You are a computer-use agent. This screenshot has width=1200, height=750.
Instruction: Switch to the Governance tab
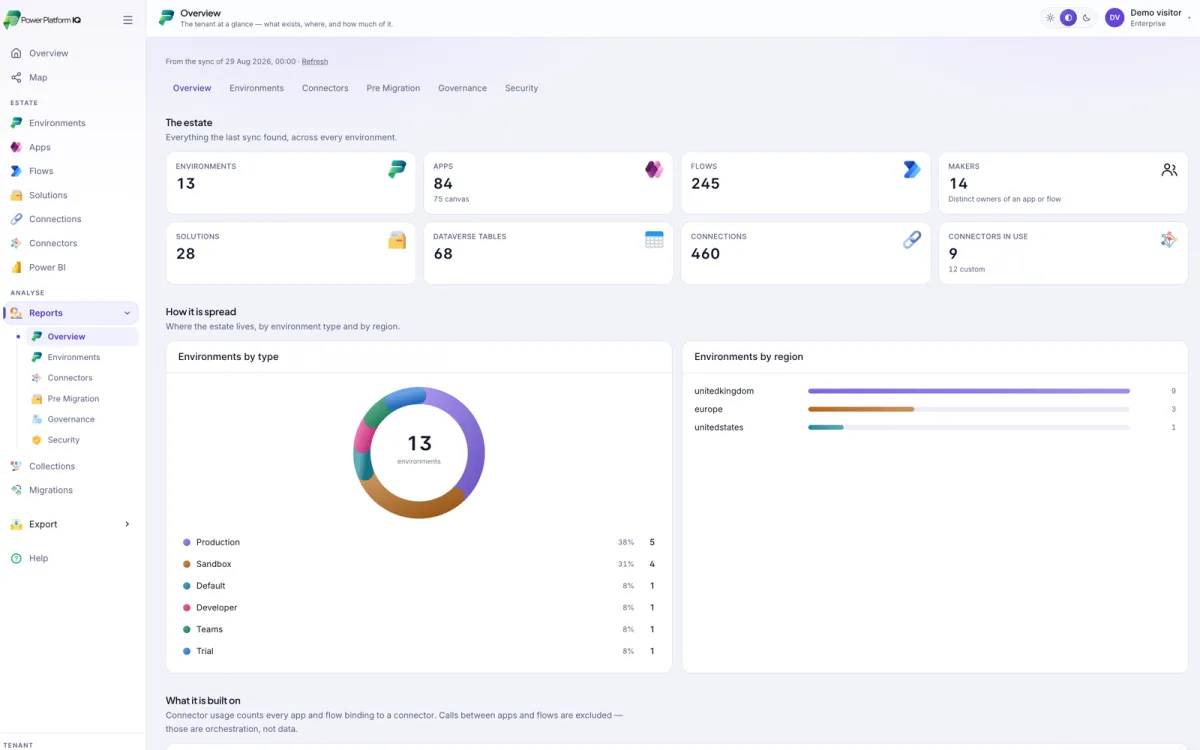click(x=462, y=88)
